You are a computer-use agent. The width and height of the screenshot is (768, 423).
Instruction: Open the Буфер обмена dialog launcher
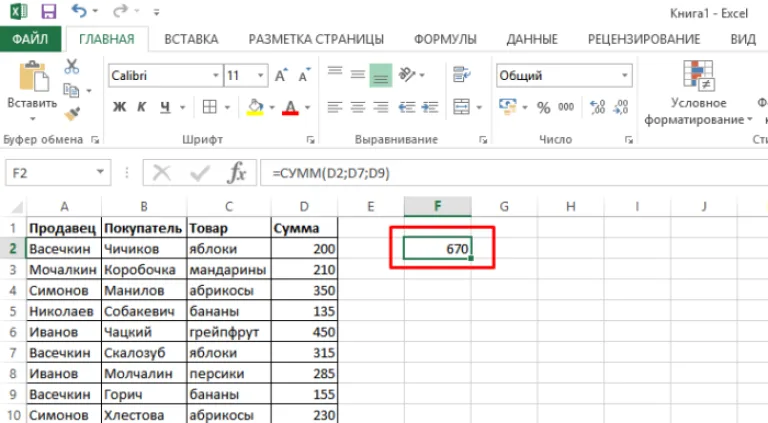click(x=95, y=140)
